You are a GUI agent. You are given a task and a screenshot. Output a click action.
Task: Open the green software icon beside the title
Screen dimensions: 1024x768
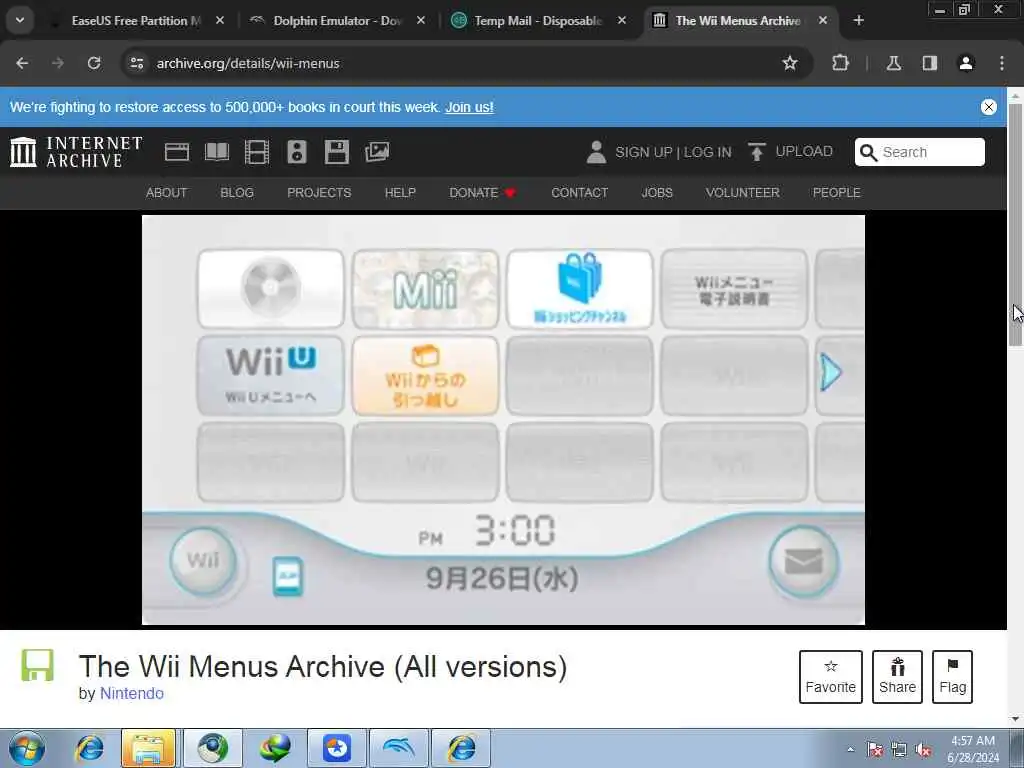tap(37, 665)
